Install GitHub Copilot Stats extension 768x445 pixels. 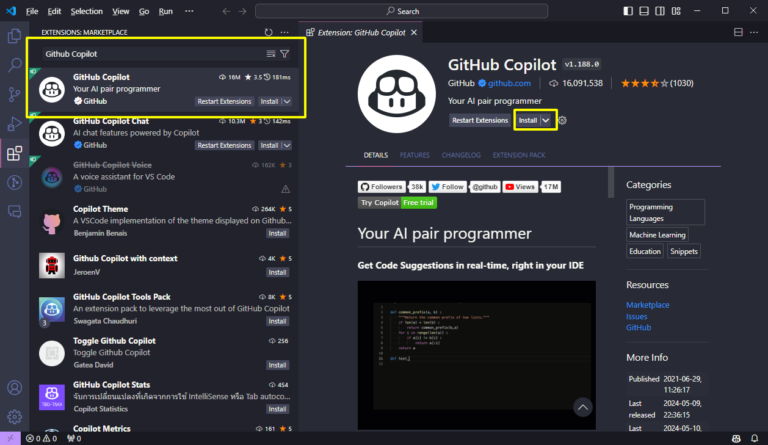click(x=277, y=409)
